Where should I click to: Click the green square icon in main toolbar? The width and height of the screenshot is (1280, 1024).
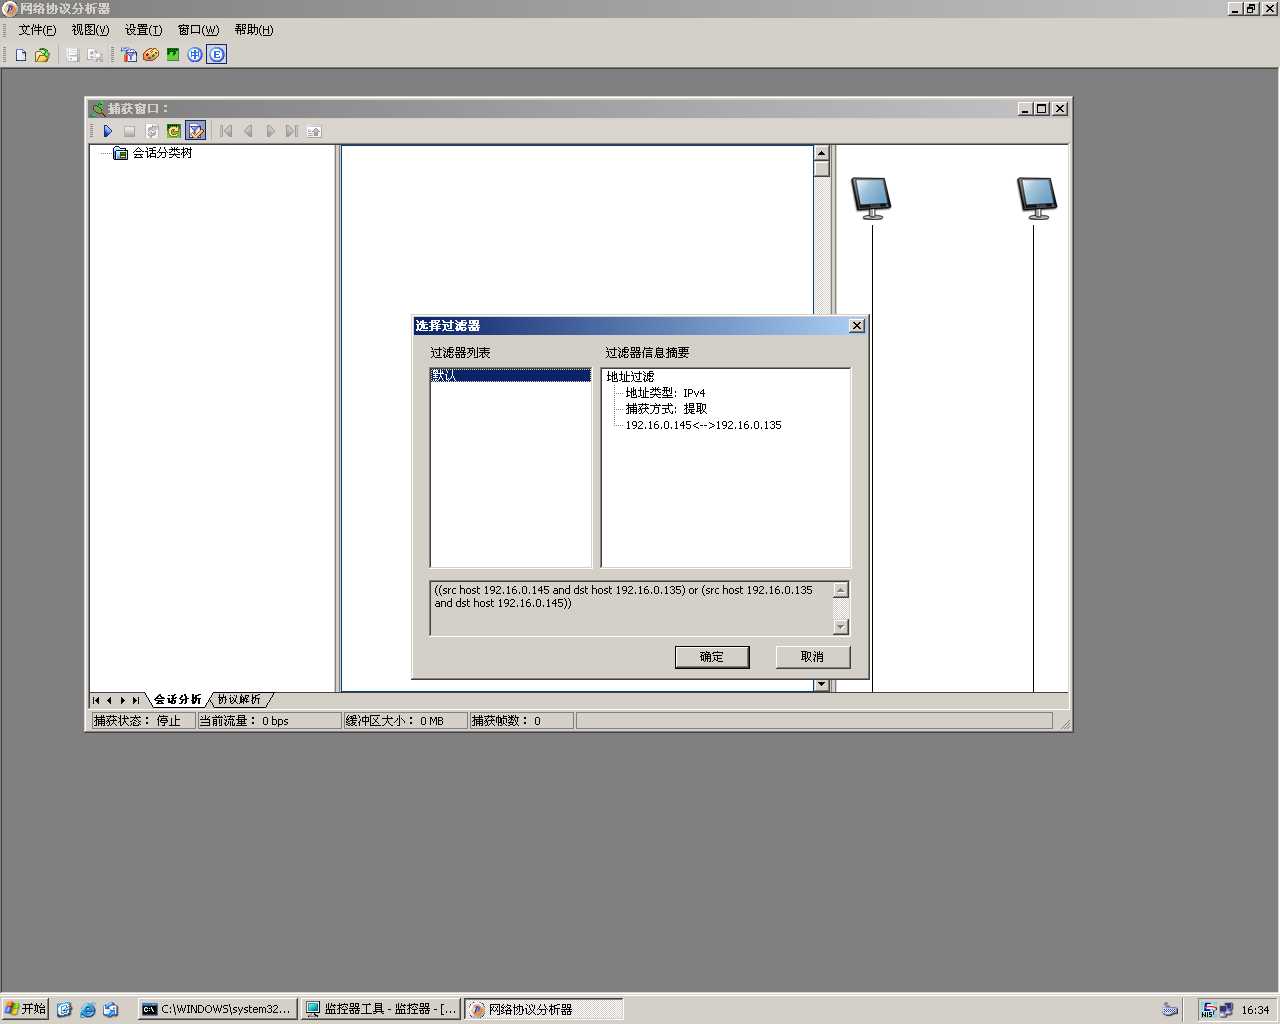173,55
